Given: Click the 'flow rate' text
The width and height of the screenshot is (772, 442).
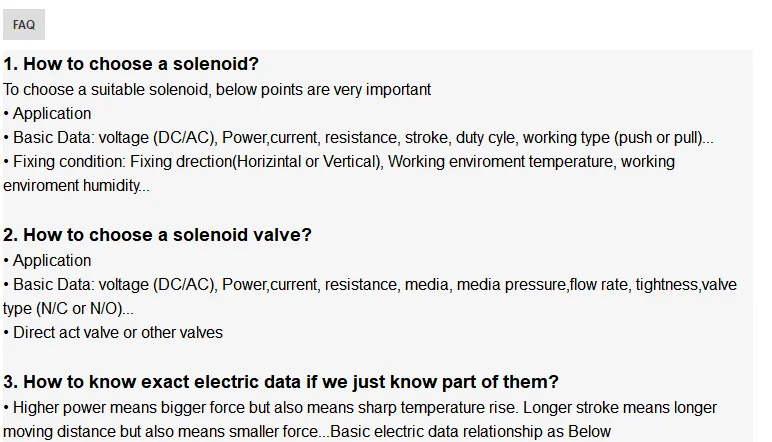Looking at the screenshot, I should (598, 284).
